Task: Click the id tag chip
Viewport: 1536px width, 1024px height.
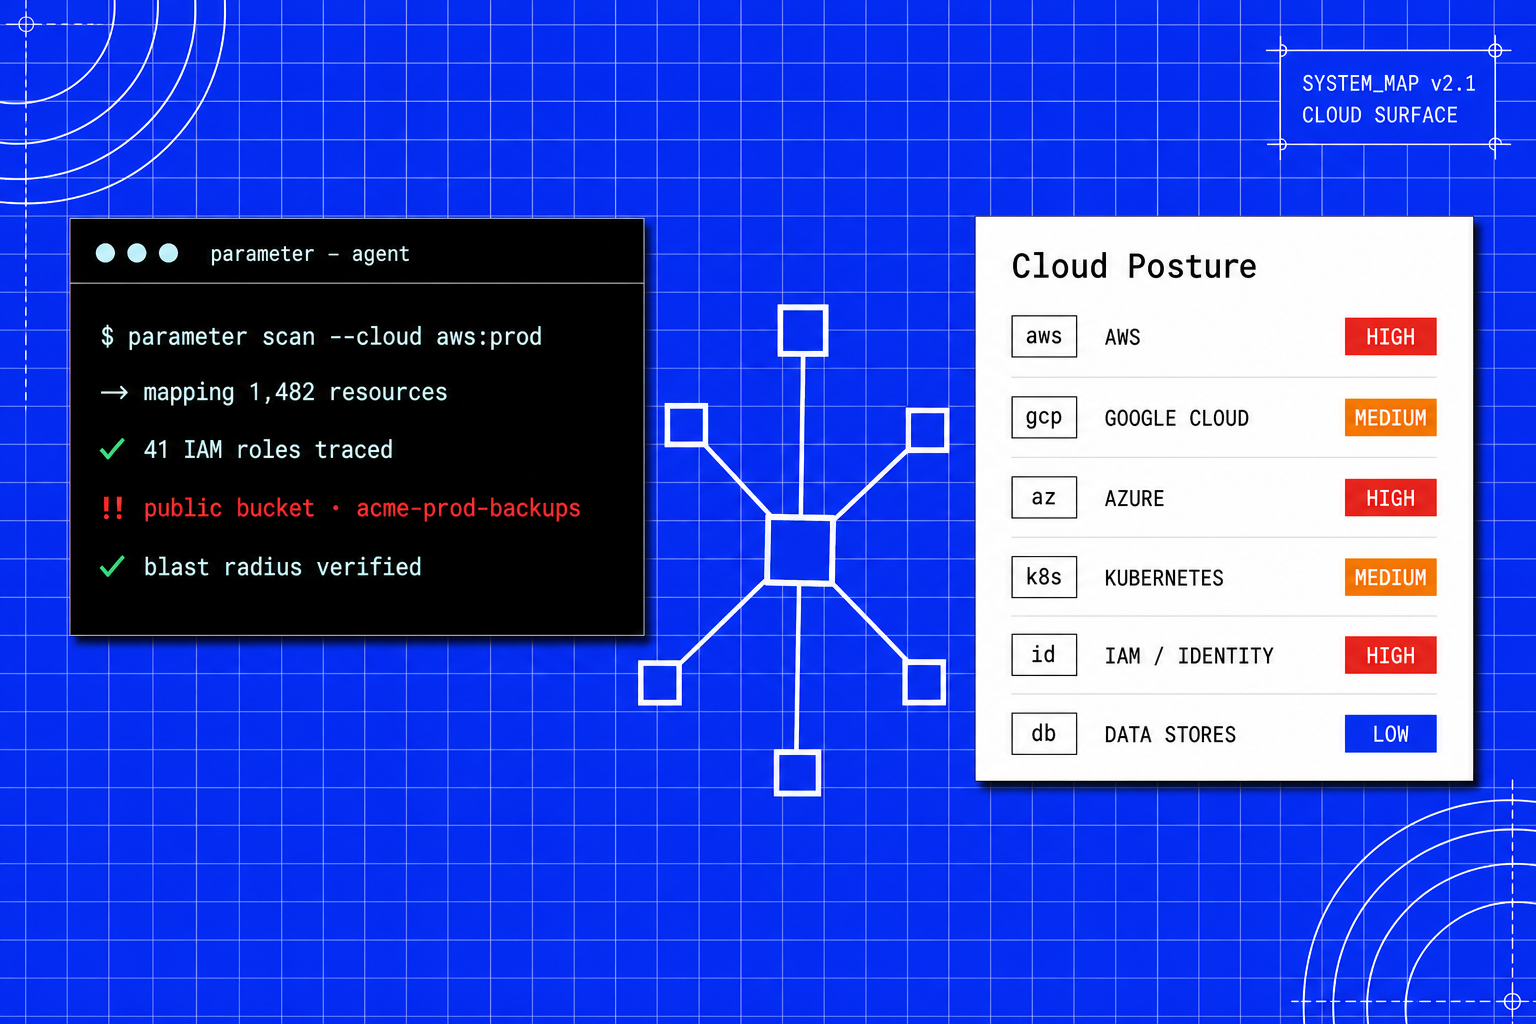Action: 1044,655
